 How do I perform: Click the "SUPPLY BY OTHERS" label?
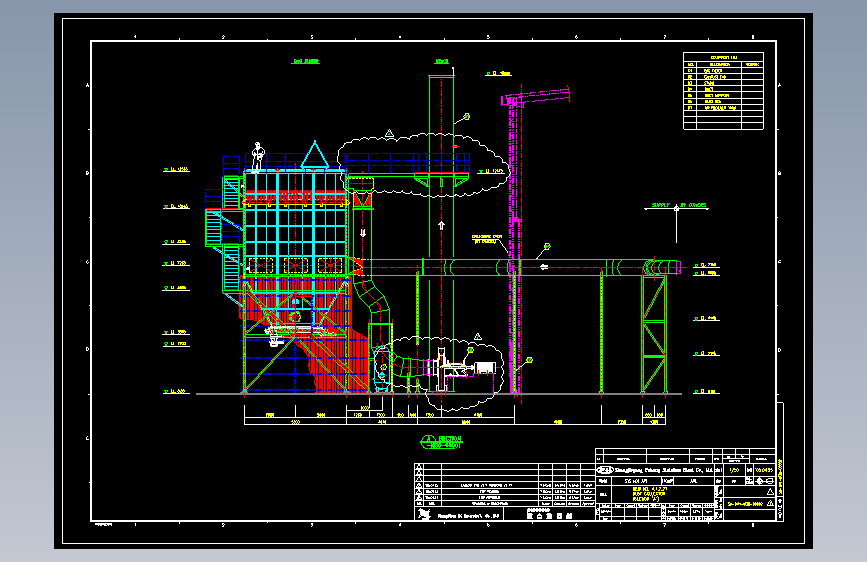(678, 205)
